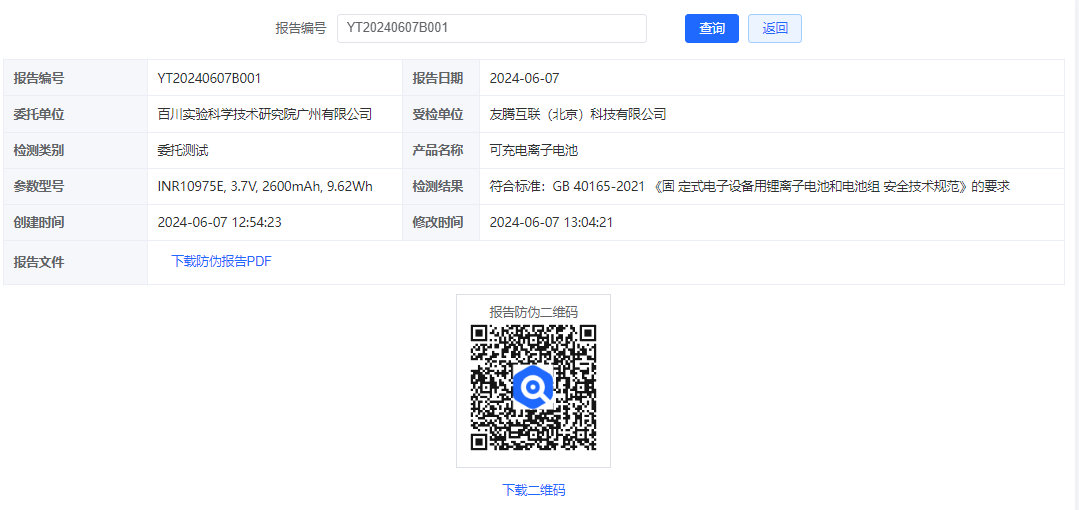Click the 参数型号 label

[x=39, y=186]
